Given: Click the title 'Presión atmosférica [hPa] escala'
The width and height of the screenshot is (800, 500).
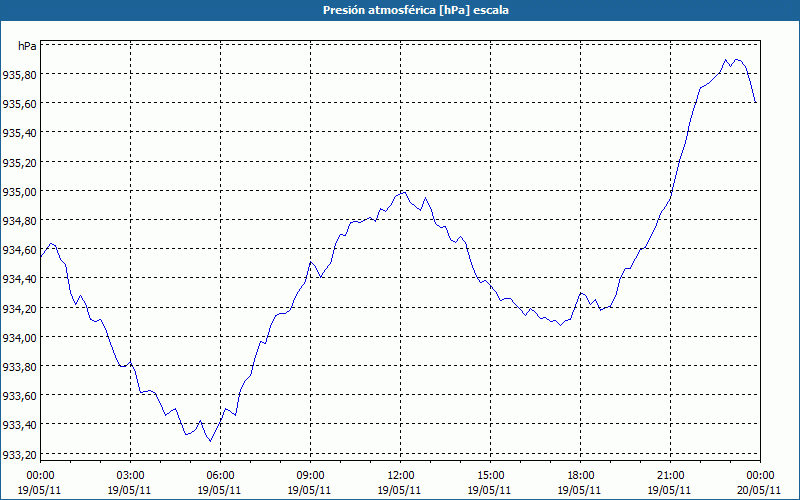Looking at the screenshot, I should [x=415, y=10].
